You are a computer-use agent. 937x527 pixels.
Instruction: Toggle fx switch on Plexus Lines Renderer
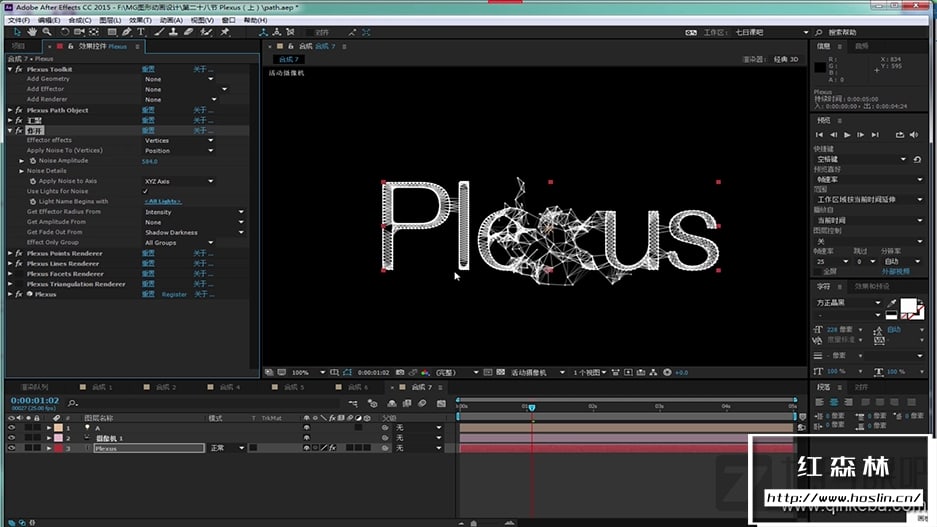(x=19, y=264)
